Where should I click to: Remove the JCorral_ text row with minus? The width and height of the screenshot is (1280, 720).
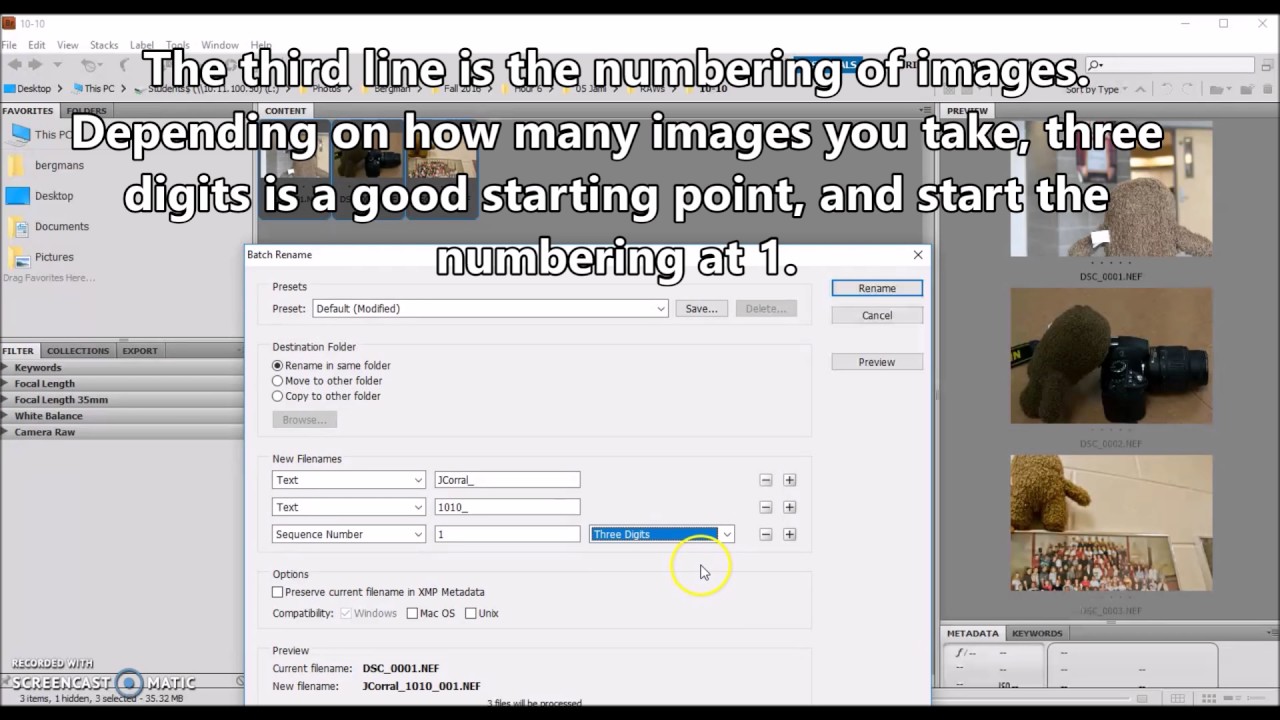click(765, 480)
